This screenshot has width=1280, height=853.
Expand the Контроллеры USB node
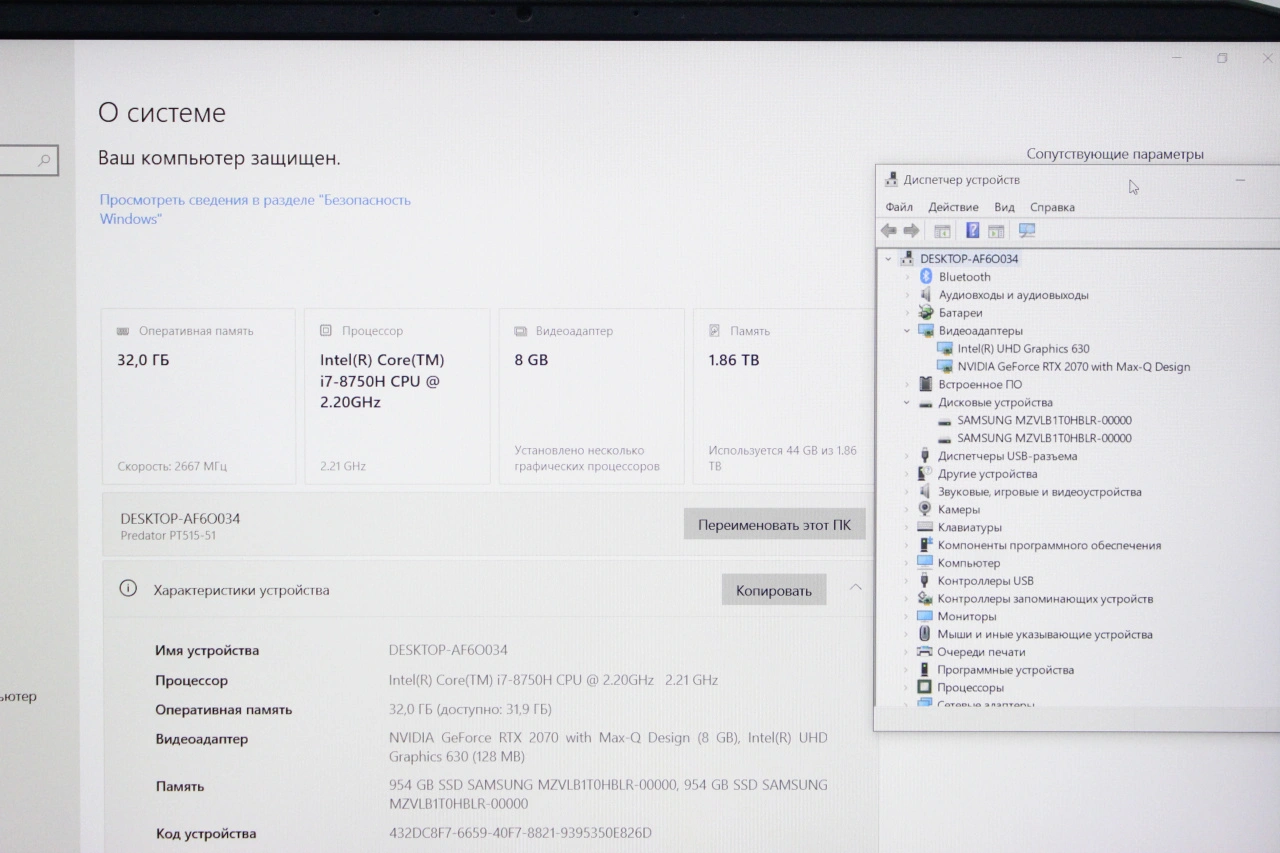click(x=907, y=581)
